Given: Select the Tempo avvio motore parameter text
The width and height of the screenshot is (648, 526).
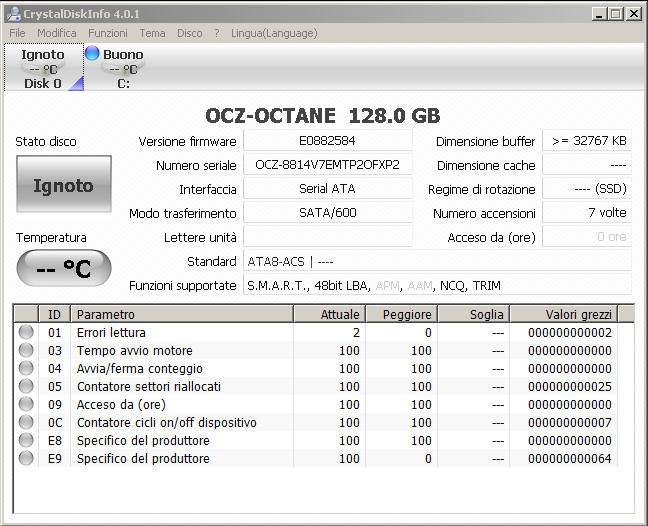Looking at the screenshot, I should click(x=135, y=350).
